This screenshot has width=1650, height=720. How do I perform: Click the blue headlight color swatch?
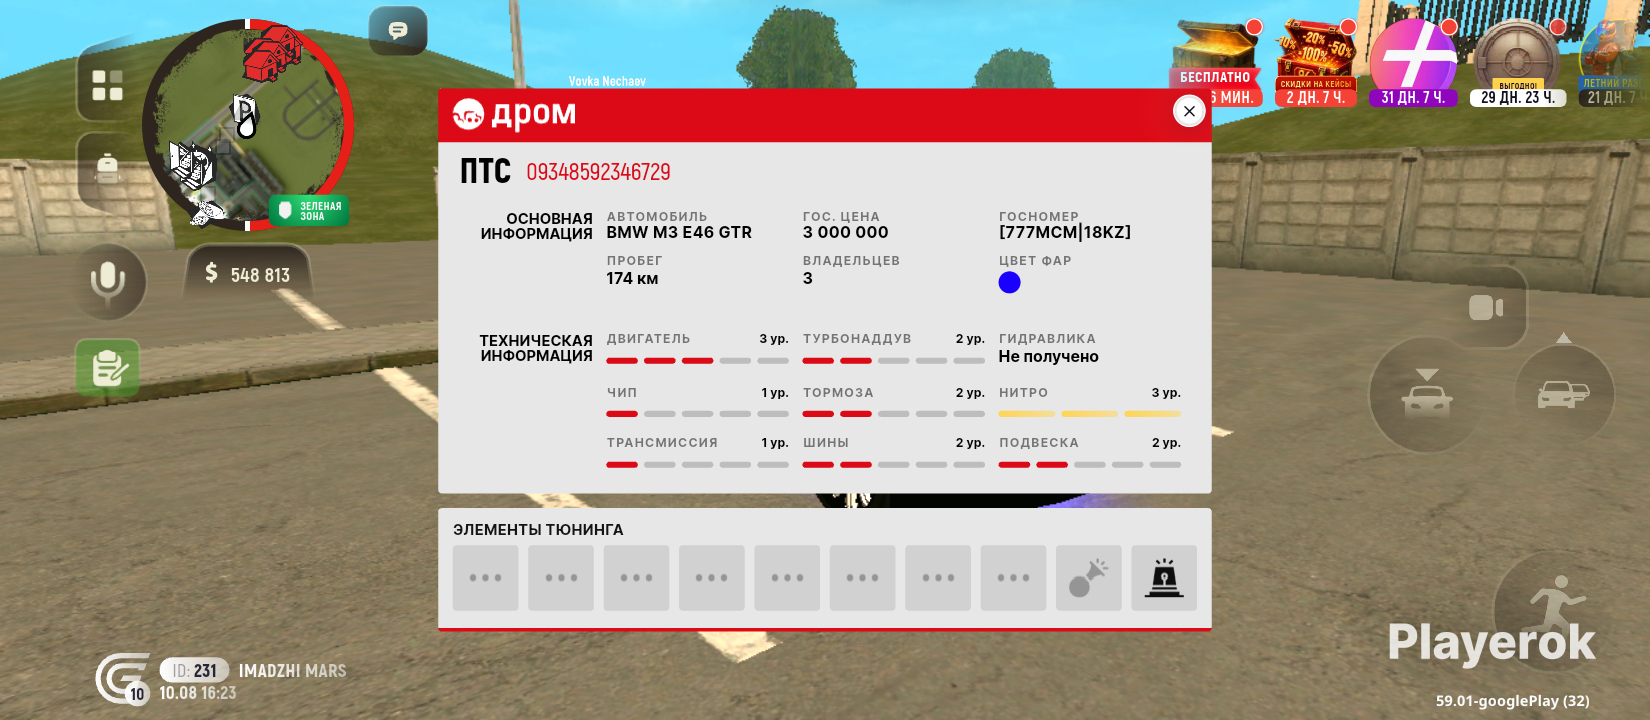tap(1010, 283)
